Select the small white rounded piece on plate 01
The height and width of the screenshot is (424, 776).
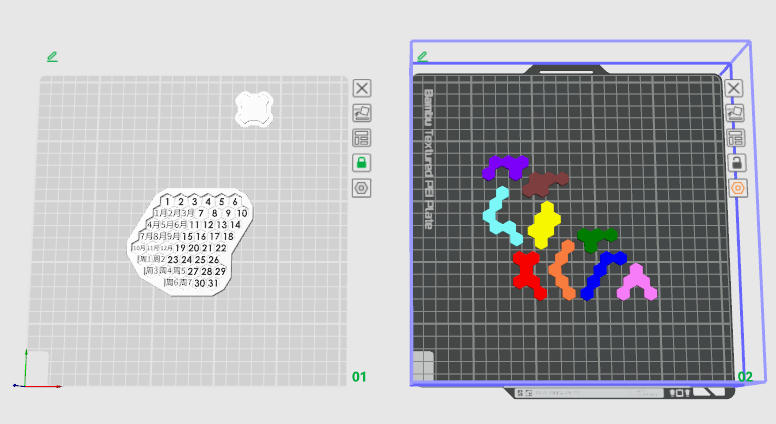[x=254, y=109]
